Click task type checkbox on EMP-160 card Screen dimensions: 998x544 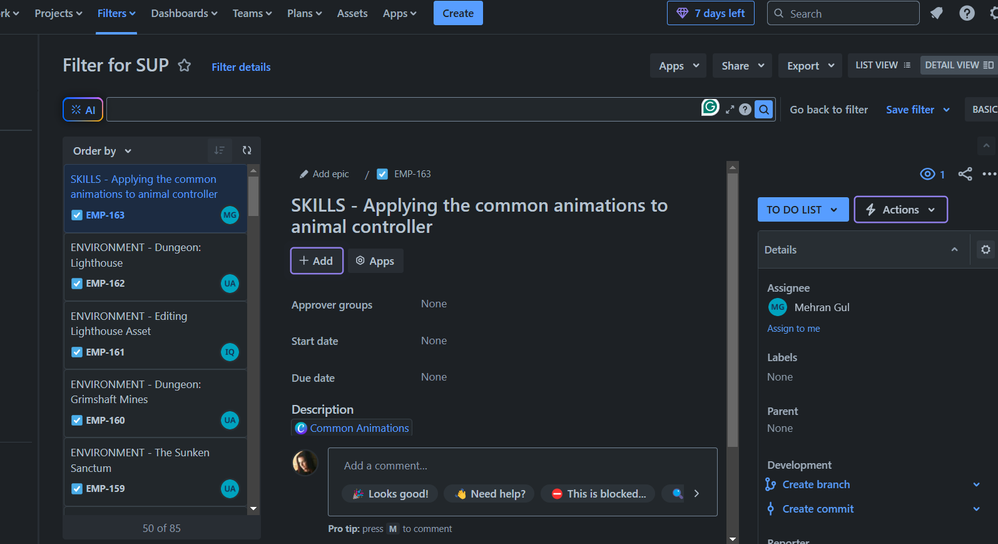coord(77,420)
